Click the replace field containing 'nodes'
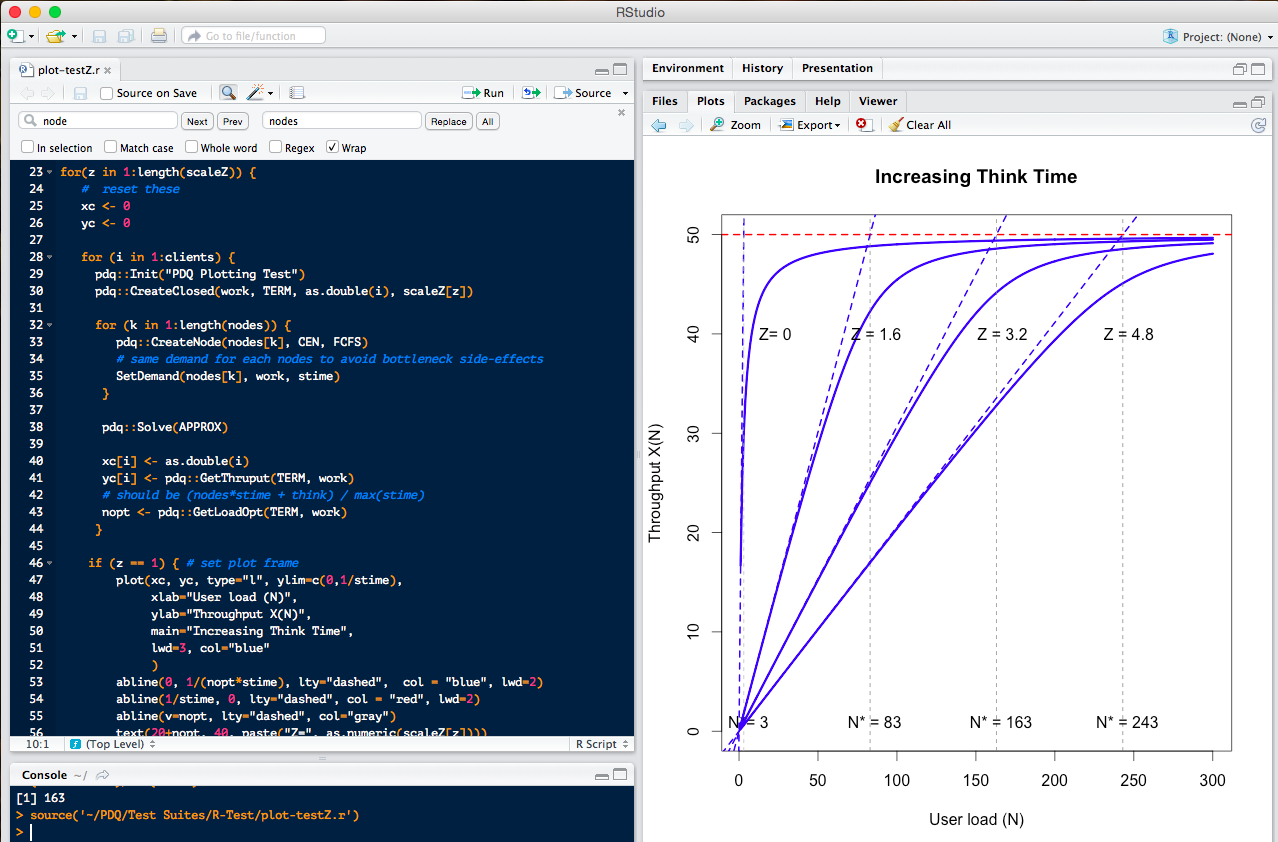Image resolution: width=1278 pixels, height=842 pixels. (x=341, y=121)
